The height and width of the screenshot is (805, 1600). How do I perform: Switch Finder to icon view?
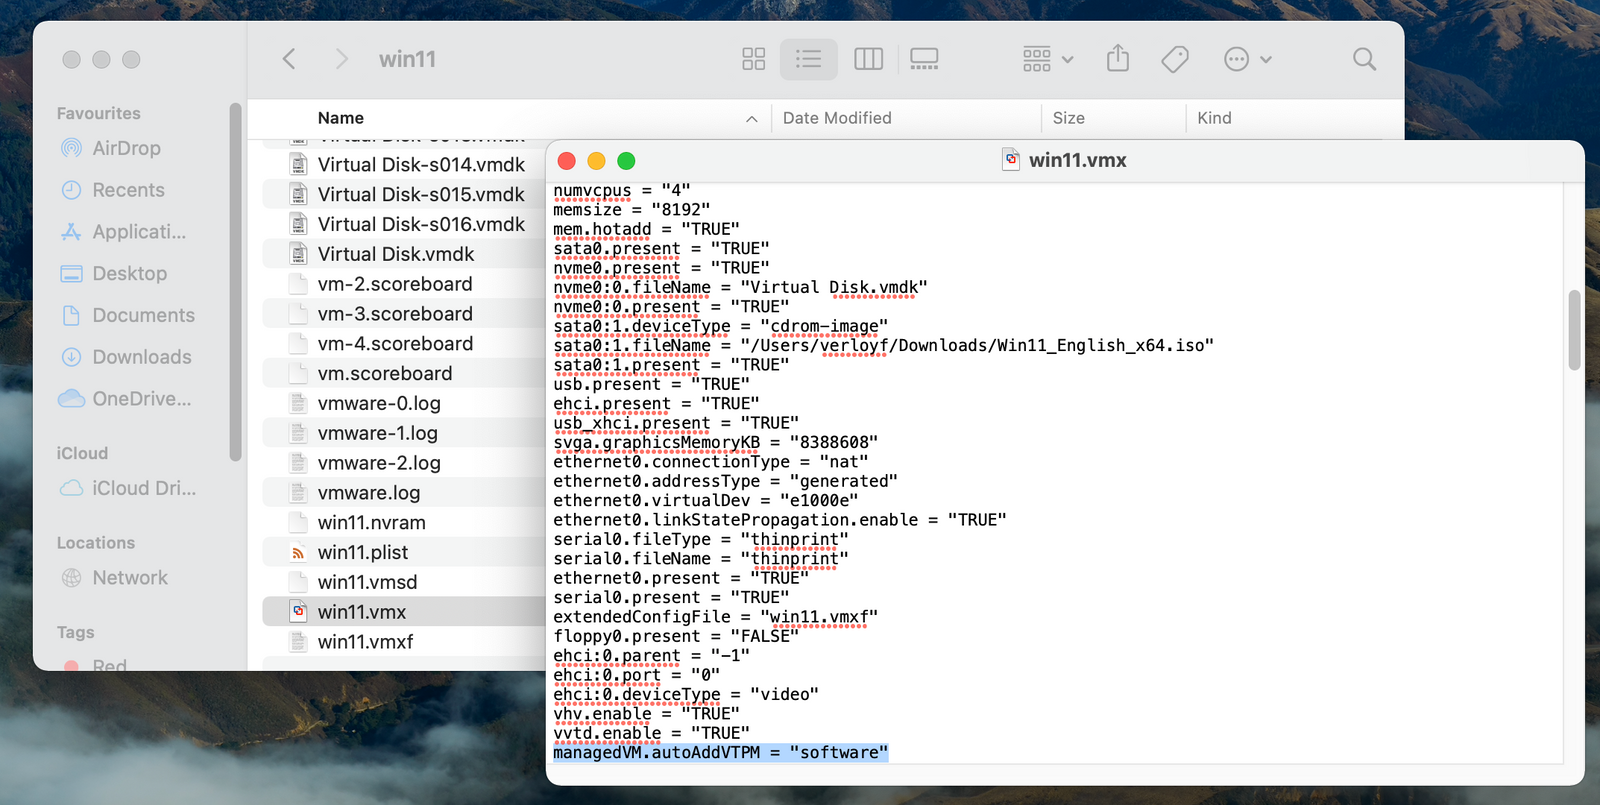point(754,59)
